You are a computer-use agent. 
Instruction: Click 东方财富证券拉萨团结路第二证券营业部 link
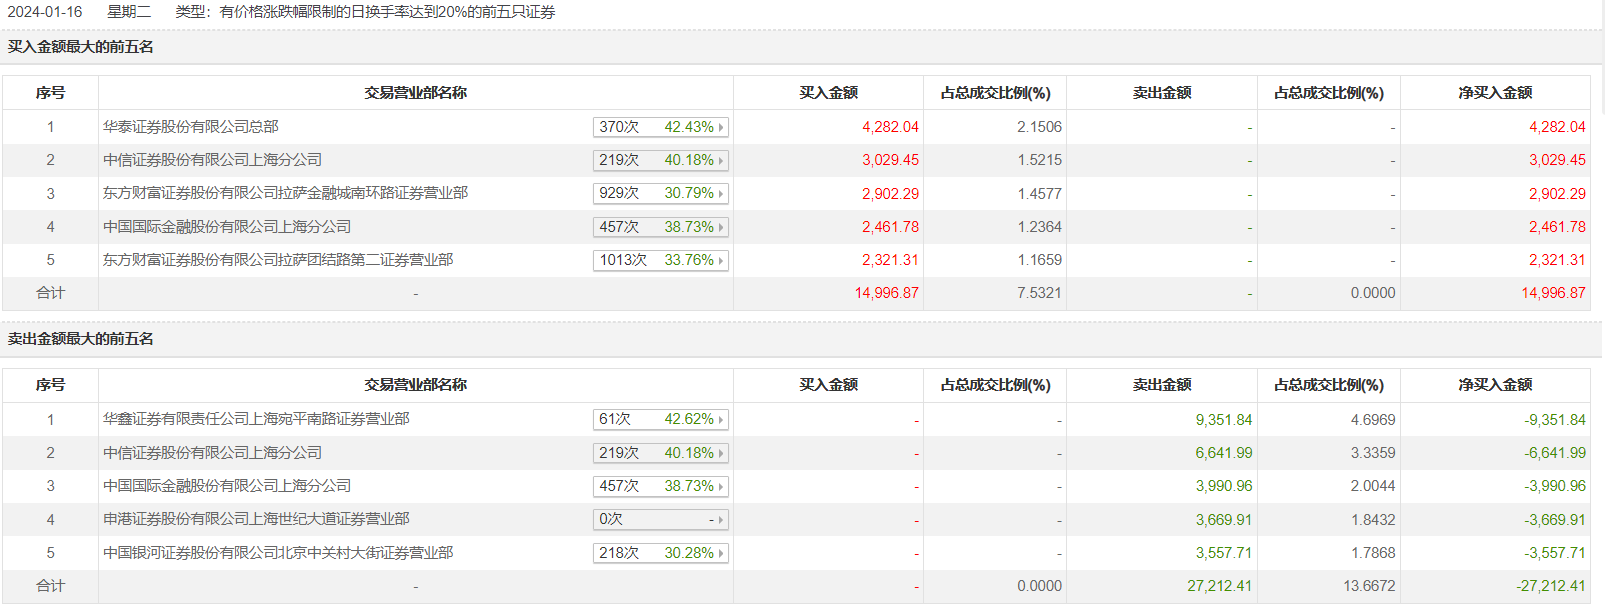pos(278,260)
